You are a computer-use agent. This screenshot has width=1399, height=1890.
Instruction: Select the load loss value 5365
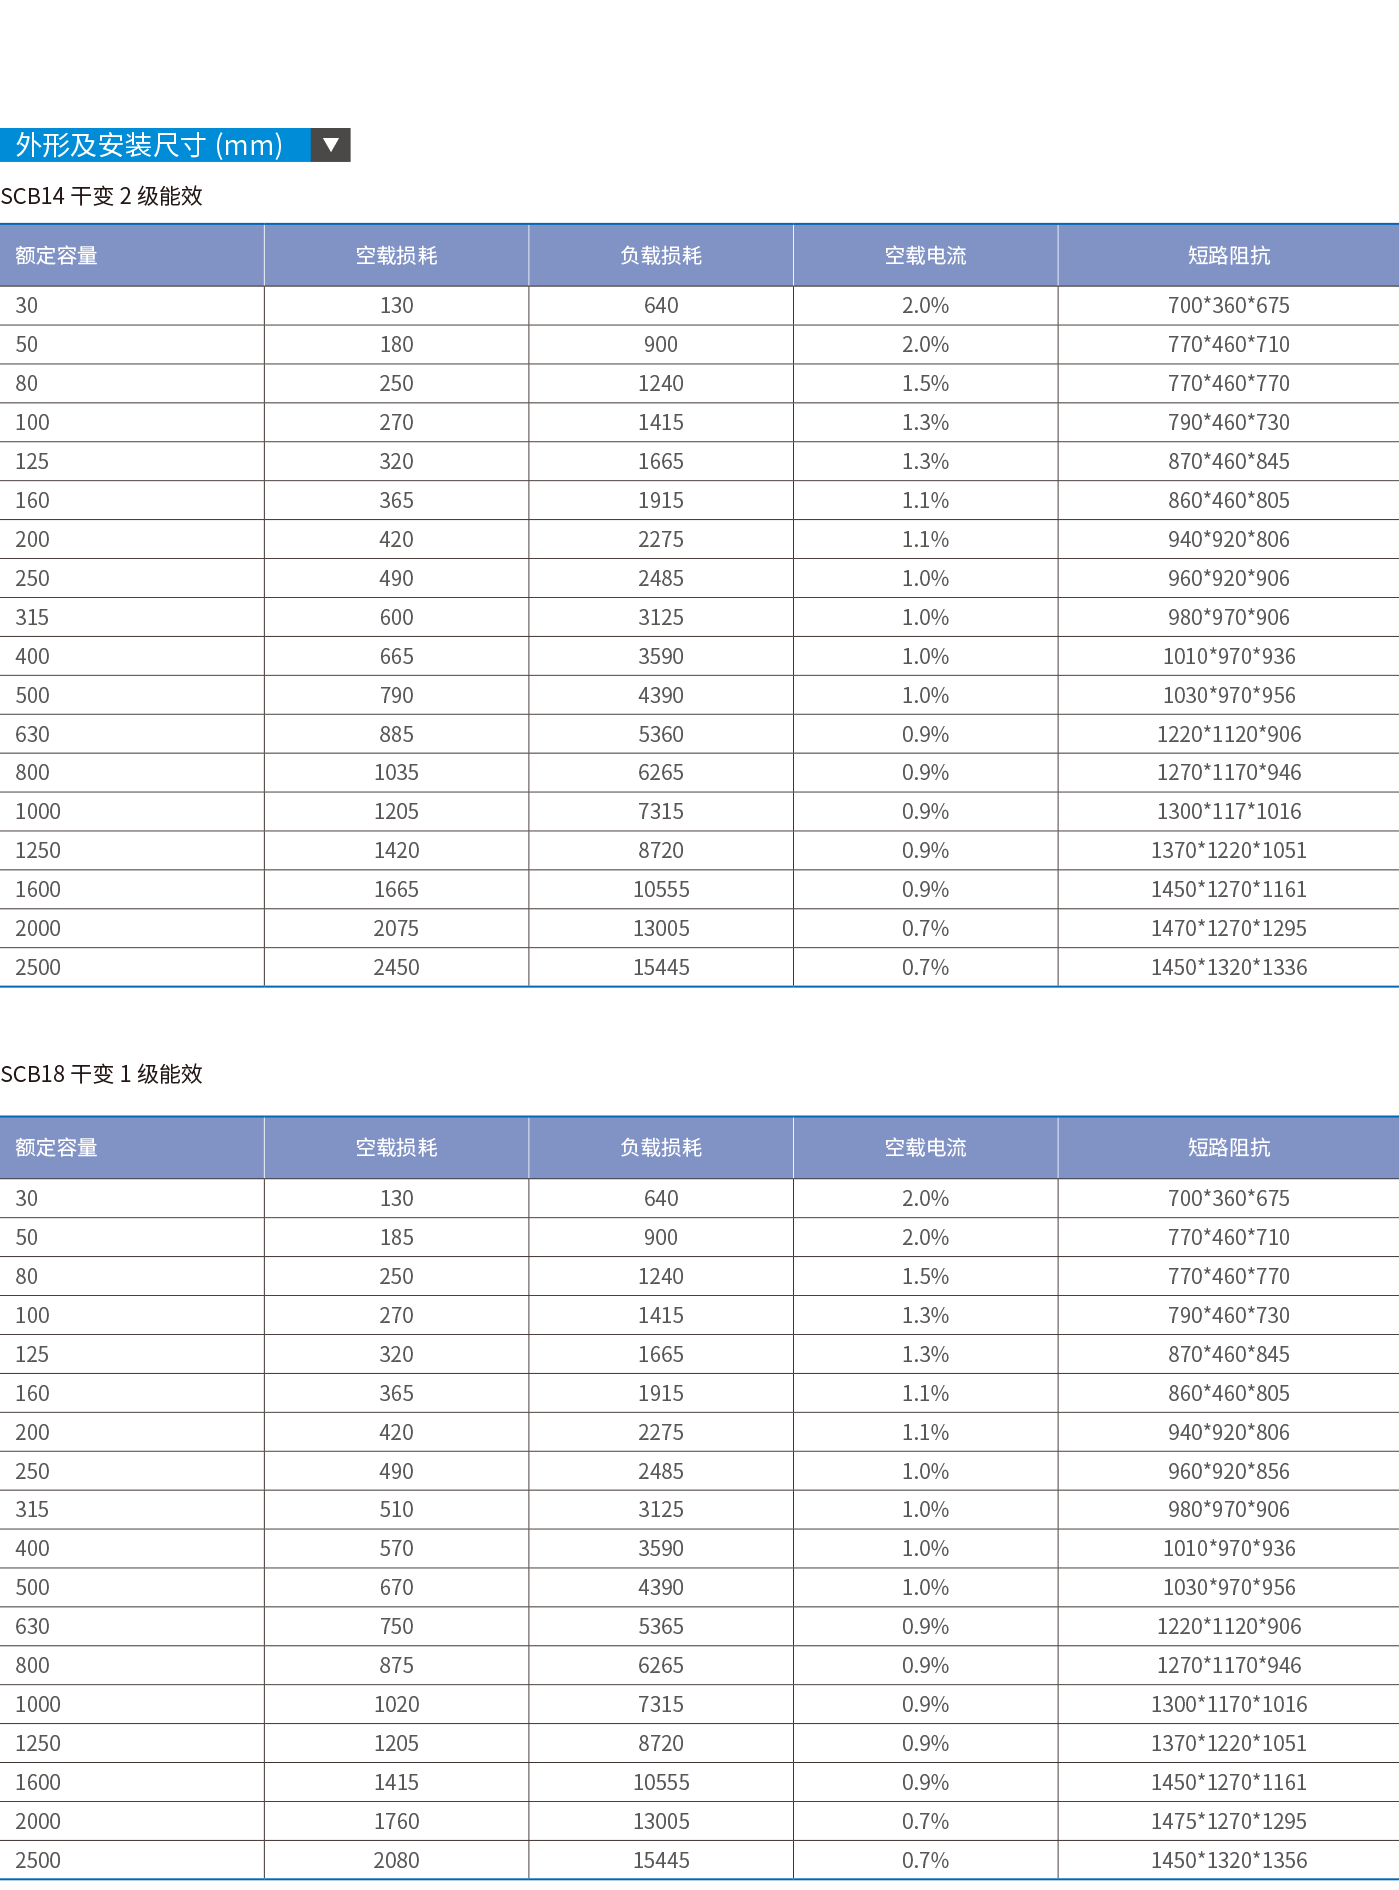pyautogui.click(x=661, y=1626)
